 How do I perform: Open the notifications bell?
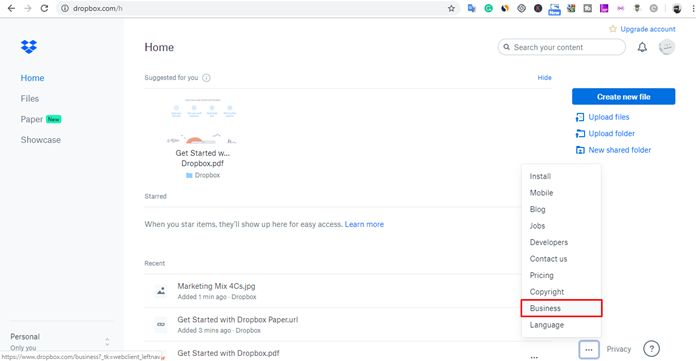coord(642,47)
